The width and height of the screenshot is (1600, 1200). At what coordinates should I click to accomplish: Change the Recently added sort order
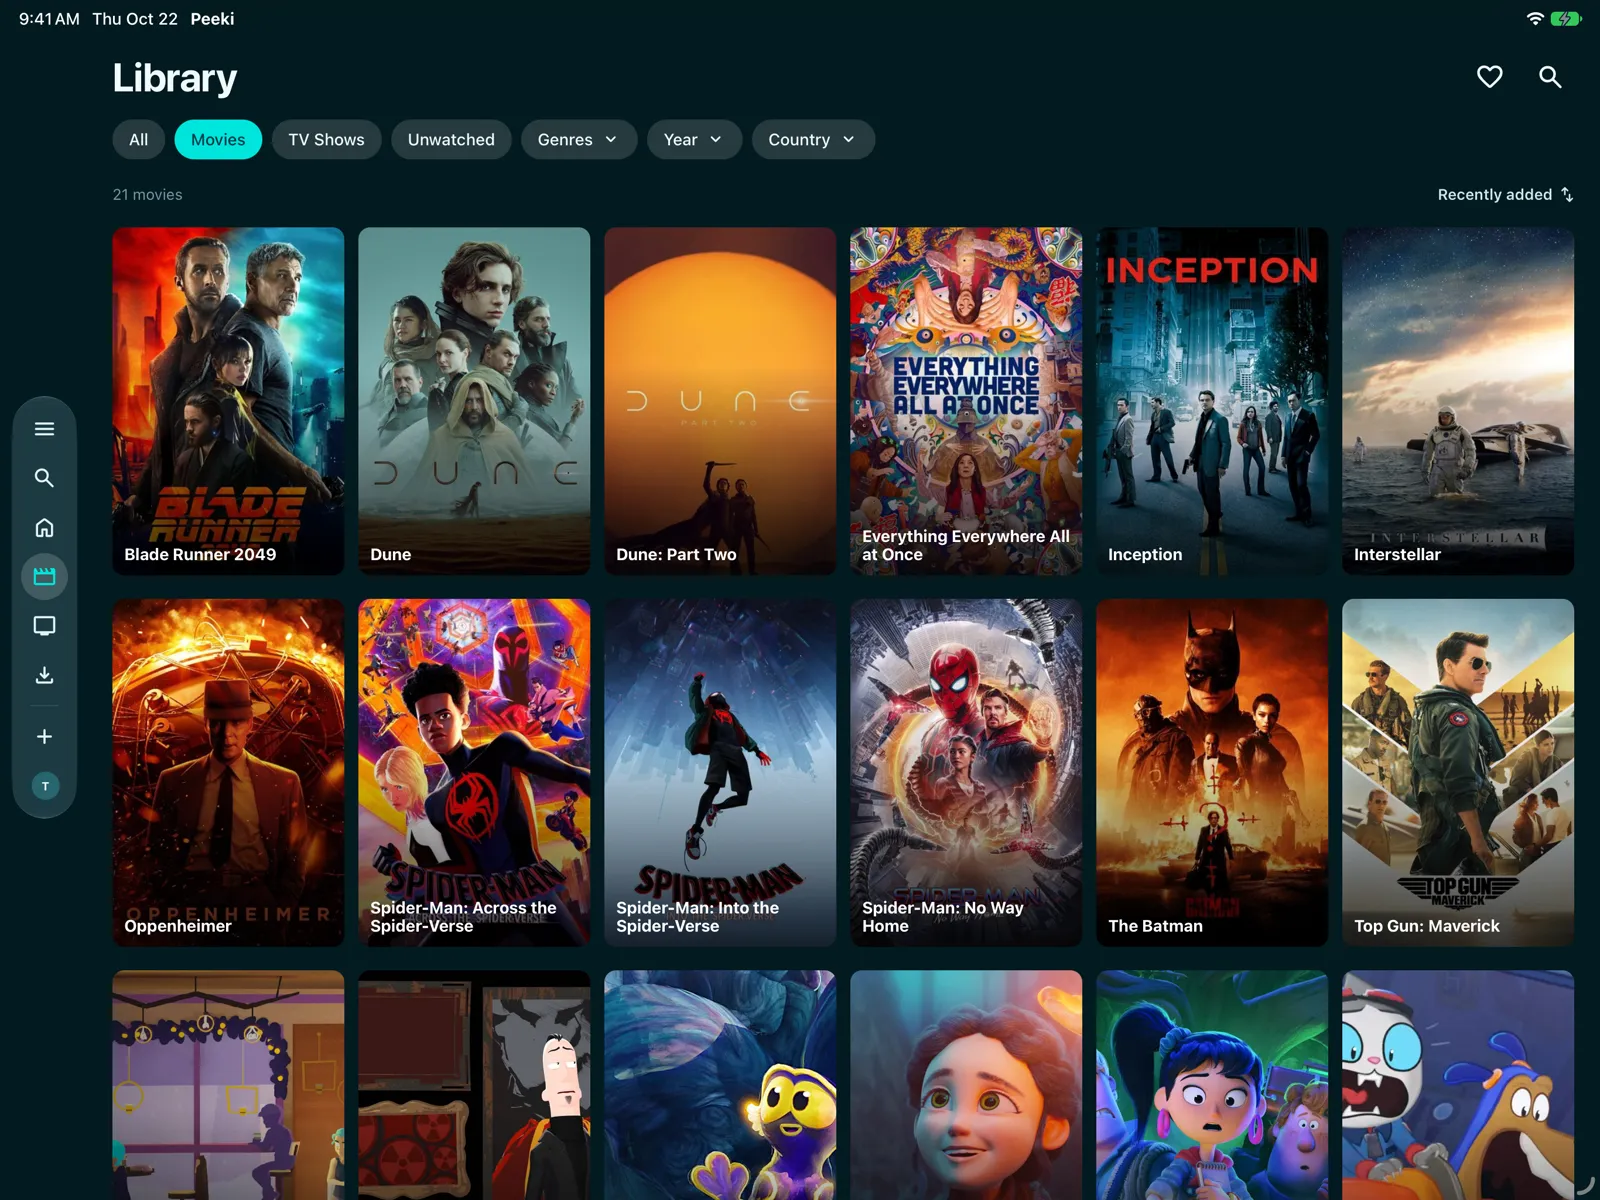click(1505, 195)
